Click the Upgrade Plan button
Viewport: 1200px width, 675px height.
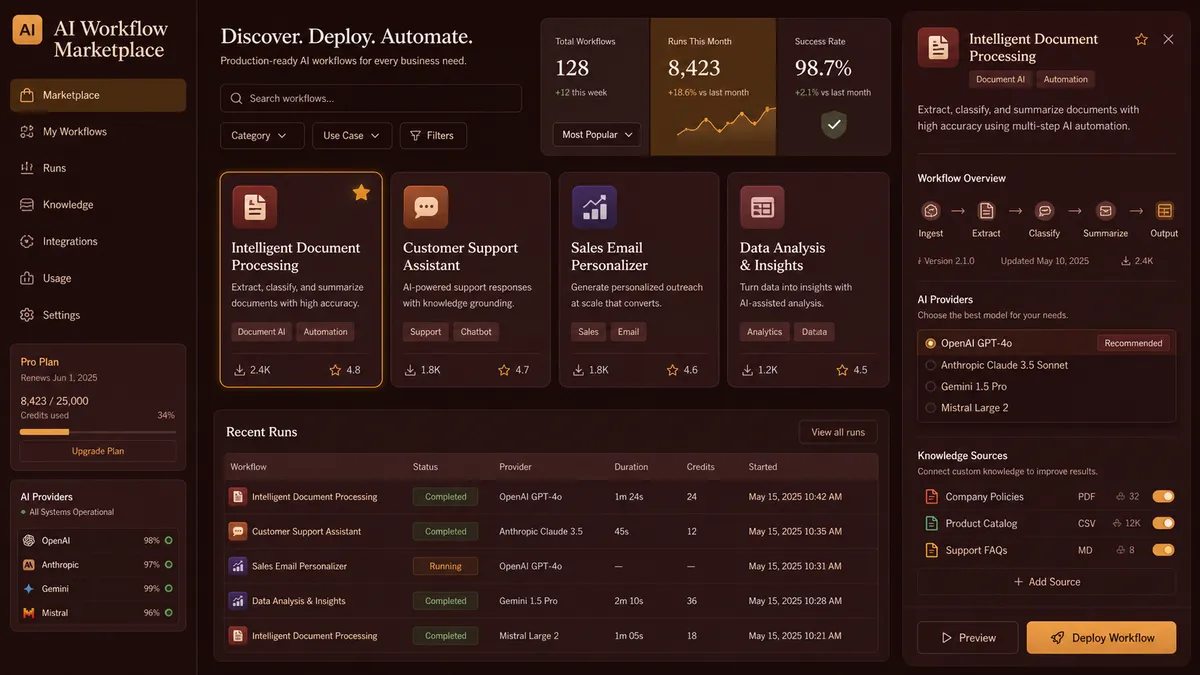[98, 451]
